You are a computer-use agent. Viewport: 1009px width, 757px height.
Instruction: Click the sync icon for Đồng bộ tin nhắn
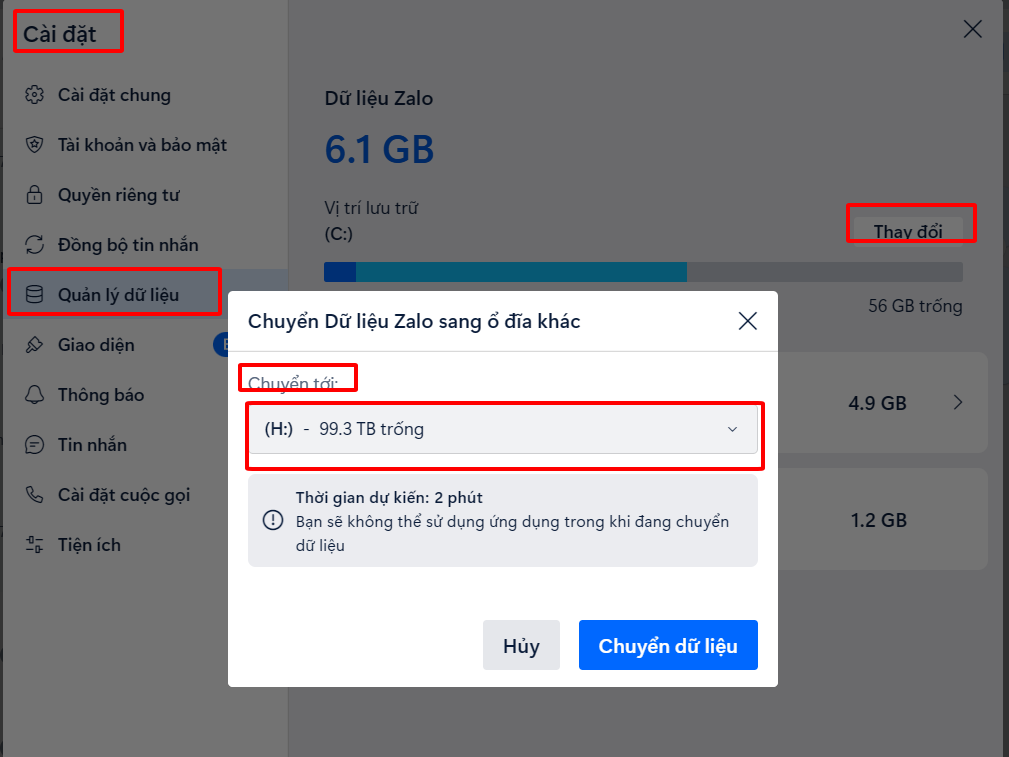[35, 245]
